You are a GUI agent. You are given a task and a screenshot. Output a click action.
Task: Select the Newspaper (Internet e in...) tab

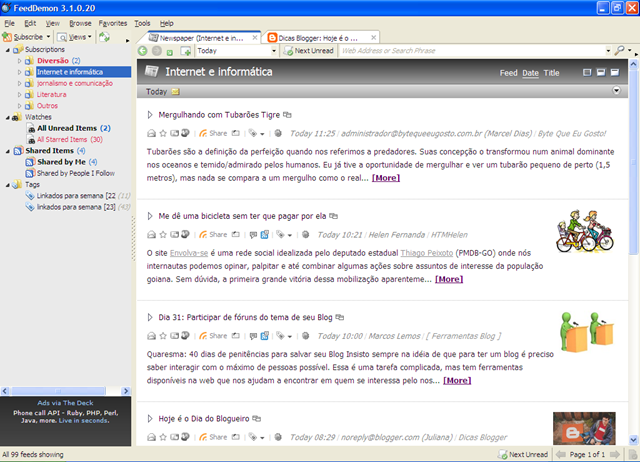click(200, 38)
